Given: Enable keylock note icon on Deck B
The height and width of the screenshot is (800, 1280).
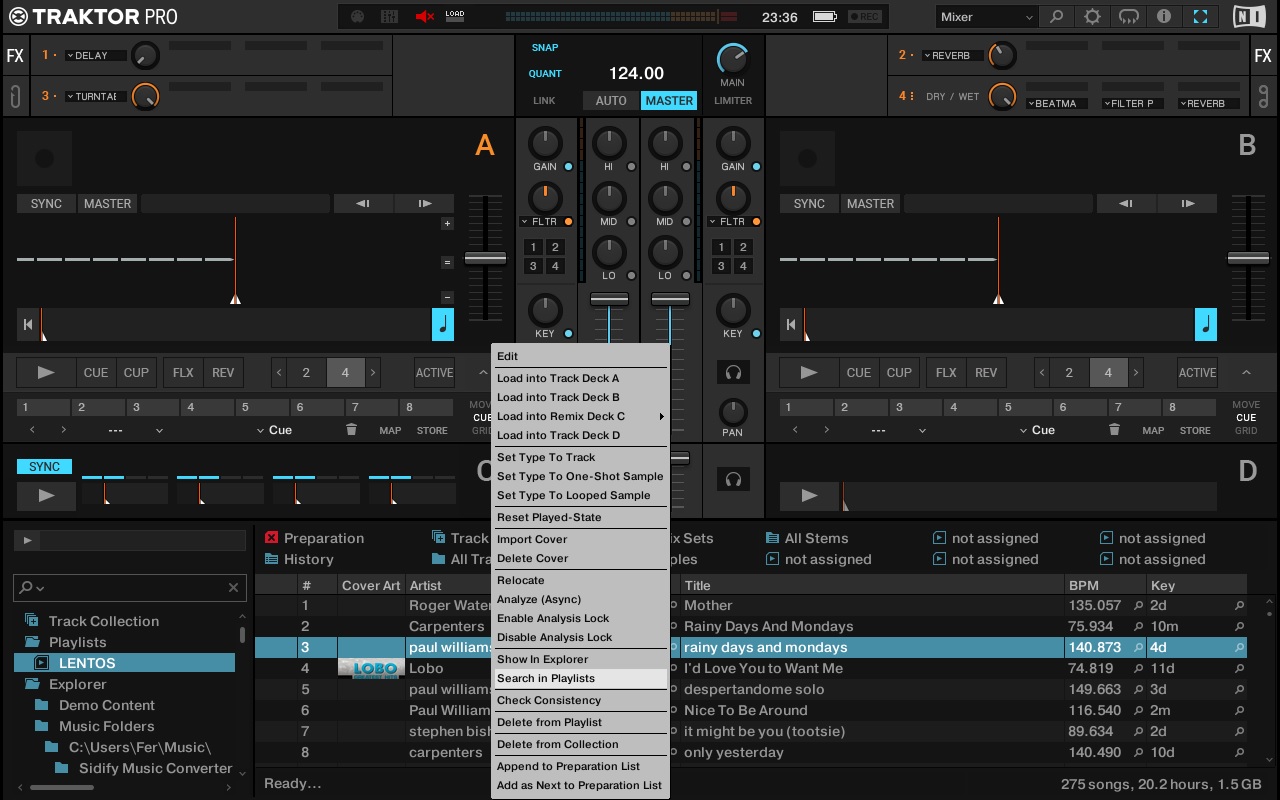Looking at the screenshot, I should tap(1206, 325).
